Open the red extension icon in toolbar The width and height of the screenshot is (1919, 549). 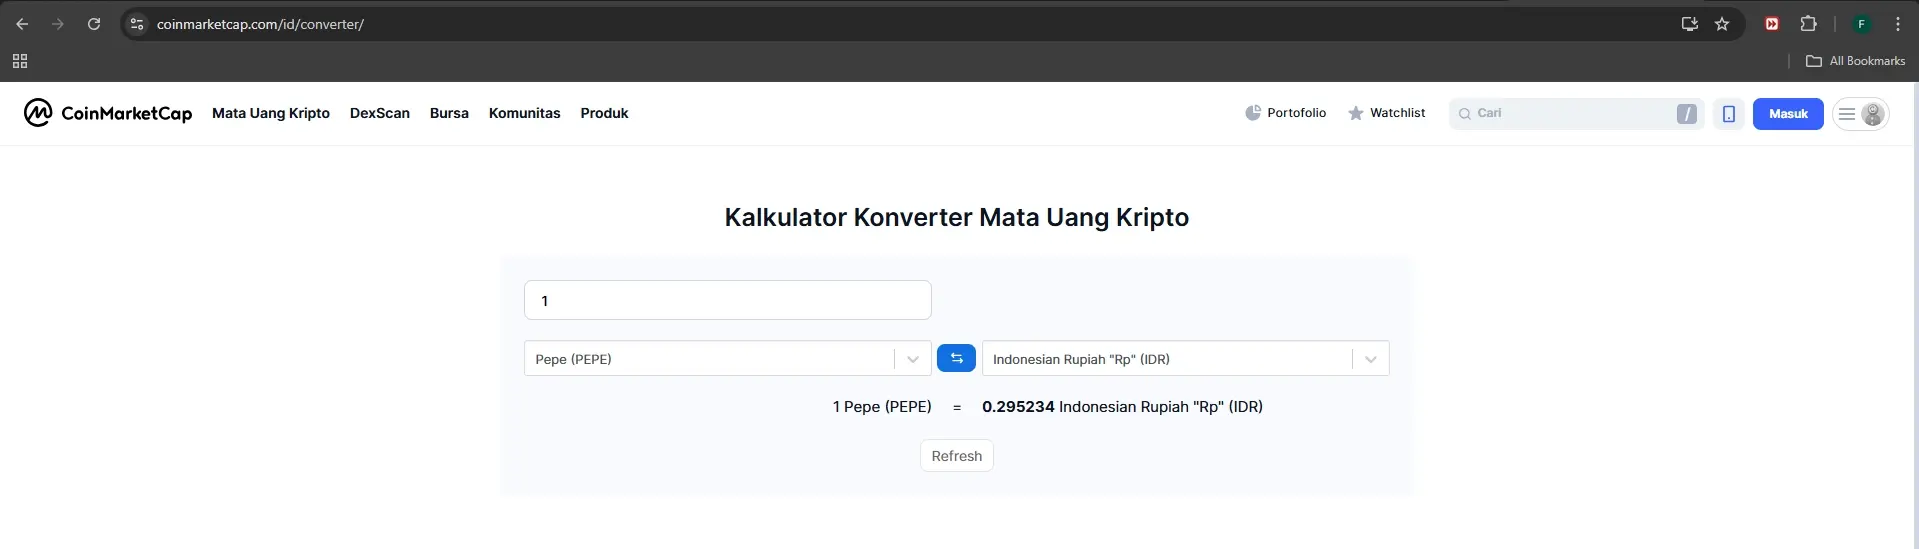pyautogui.click(x=1772, y=24)
